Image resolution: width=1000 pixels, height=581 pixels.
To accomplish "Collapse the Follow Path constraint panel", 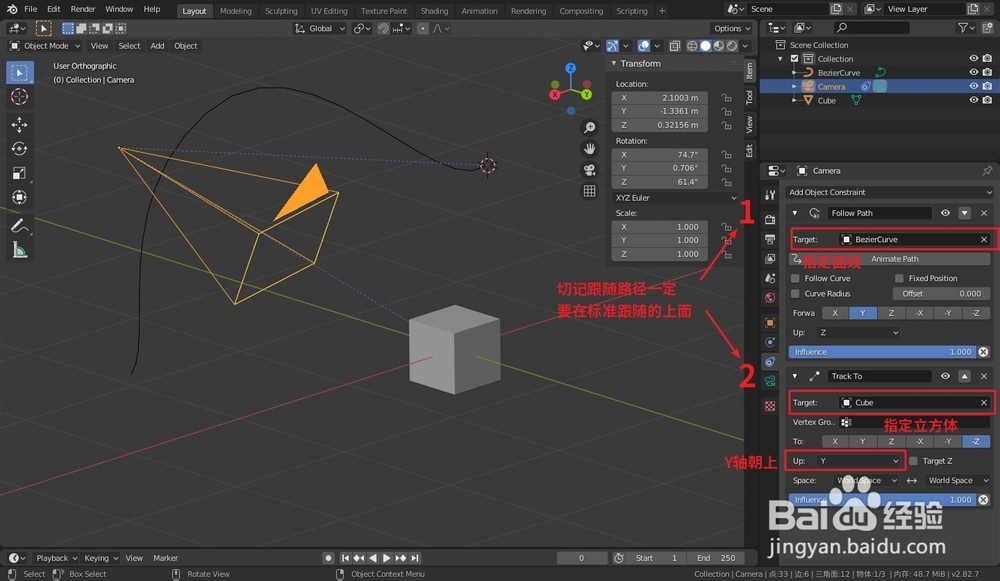I will pyautogui.click(x=795, y=213).
